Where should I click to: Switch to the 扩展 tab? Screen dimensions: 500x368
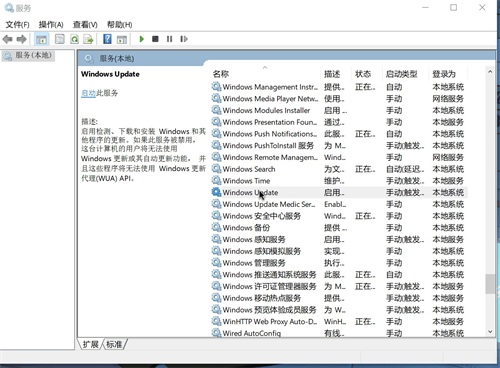click(90, 344)
